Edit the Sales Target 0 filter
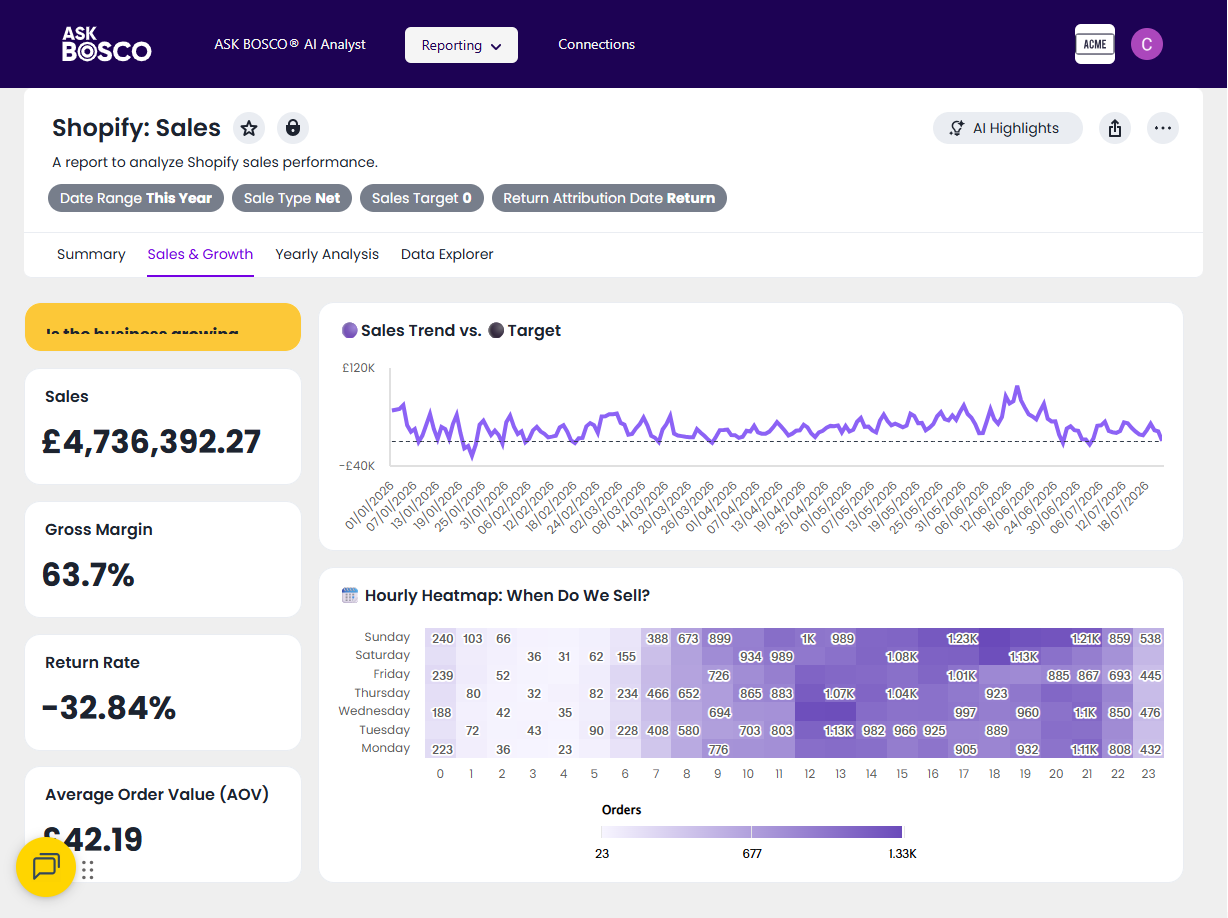 click(x=422, y=198)
